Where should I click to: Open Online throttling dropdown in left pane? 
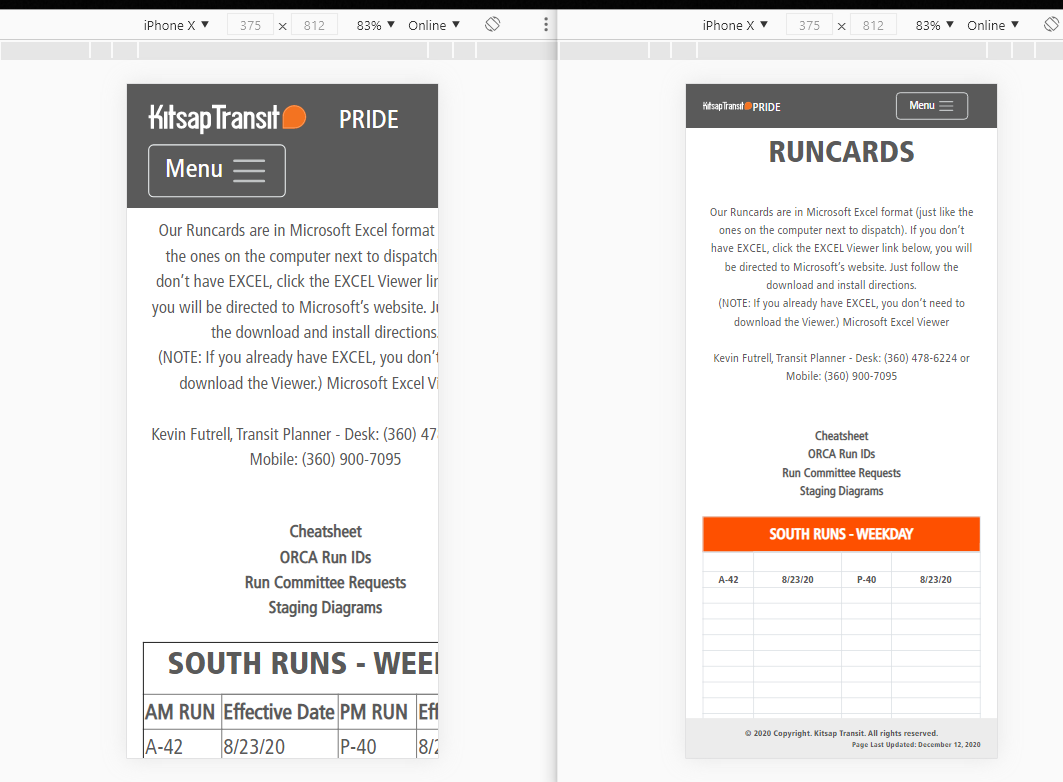434,25
